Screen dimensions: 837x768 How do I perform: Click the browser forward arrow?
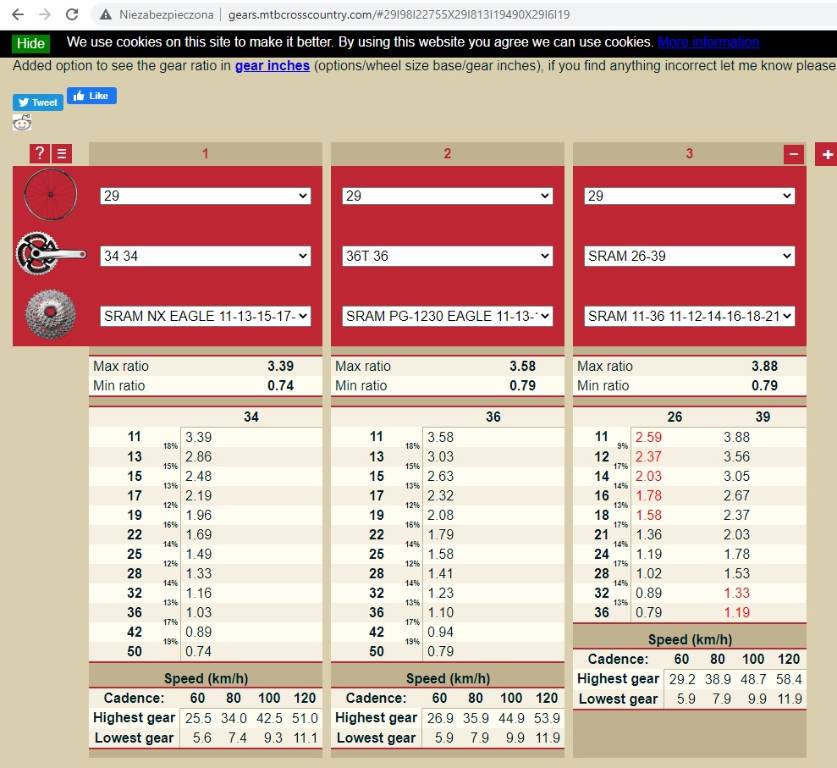pos(45,14)
